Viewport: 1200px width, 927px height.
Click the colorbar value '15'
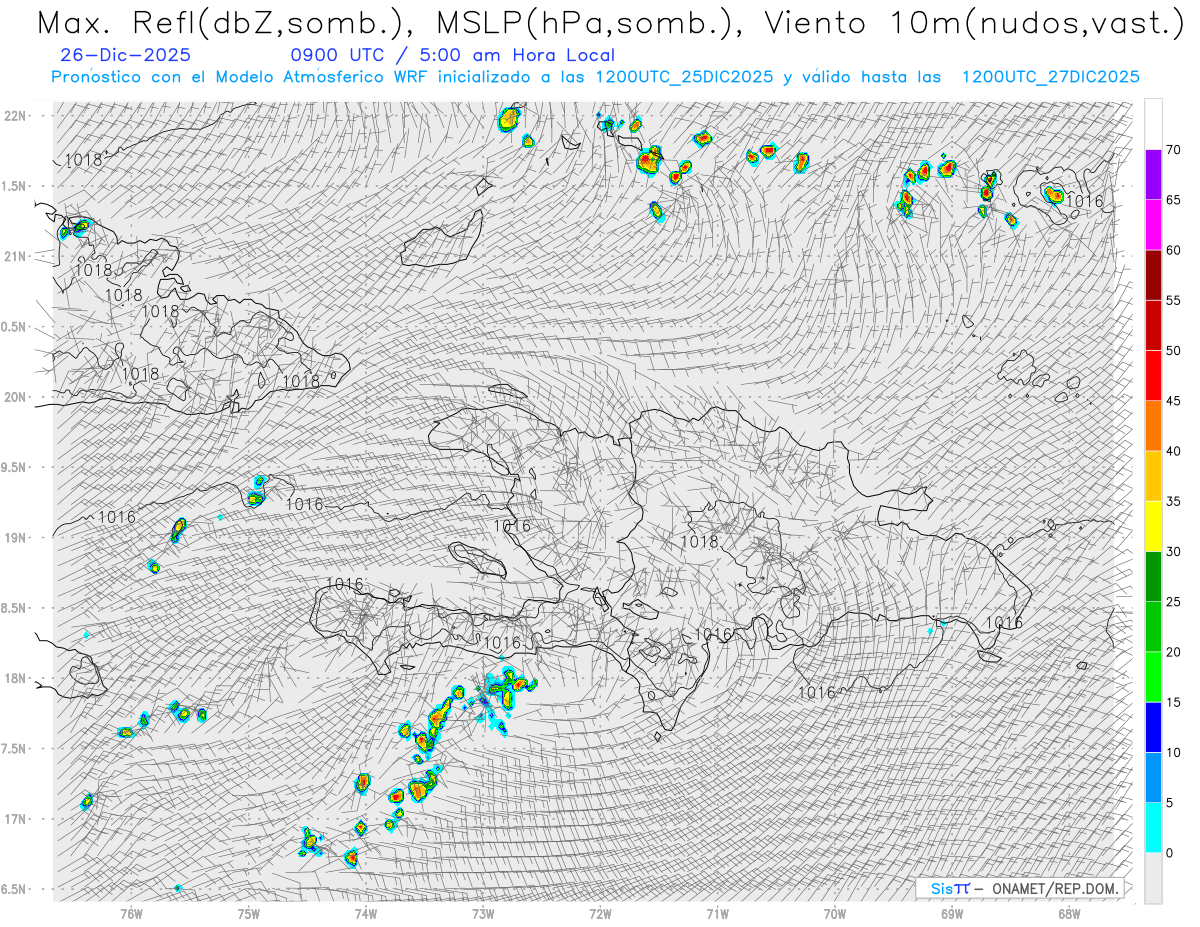tap(1173, 702)
